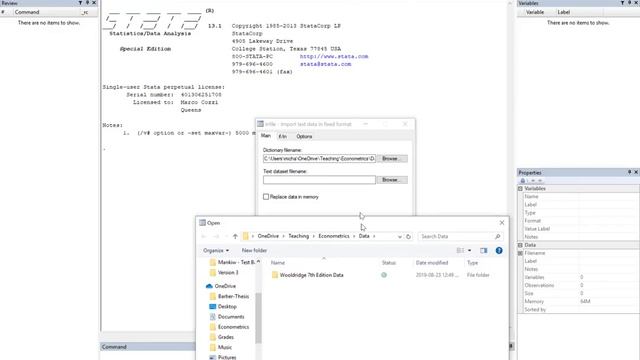
Task: Click the Dictionary filename input field
Action: coord(319,158)
